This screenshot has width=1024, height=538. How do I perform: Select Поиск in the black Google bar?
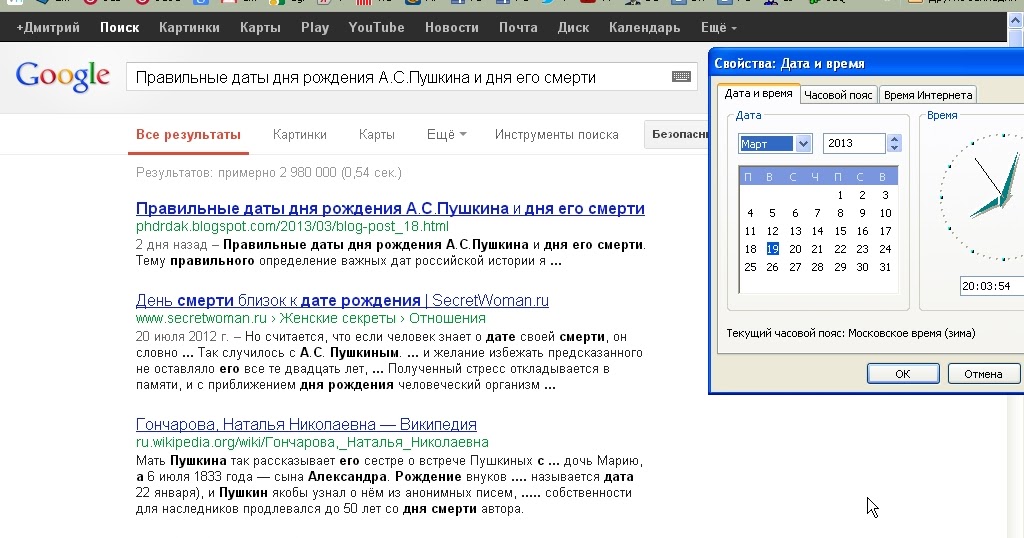click(120, 27)
